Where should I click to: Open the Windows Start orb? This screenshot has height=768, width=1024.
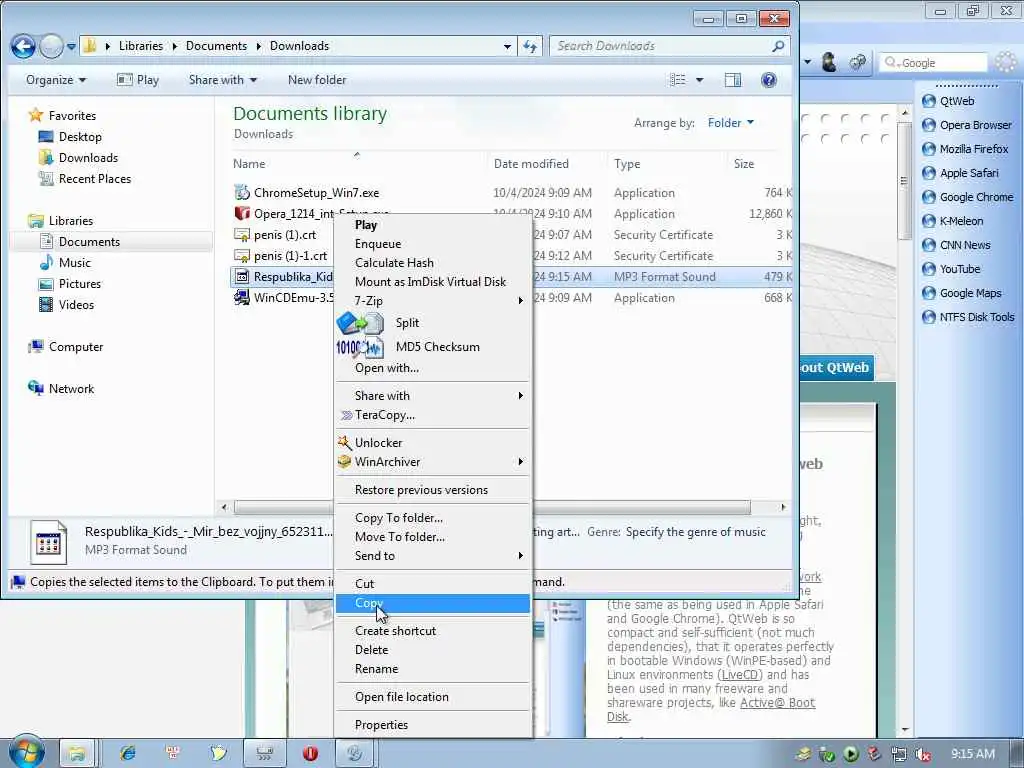tap(26, 752)
